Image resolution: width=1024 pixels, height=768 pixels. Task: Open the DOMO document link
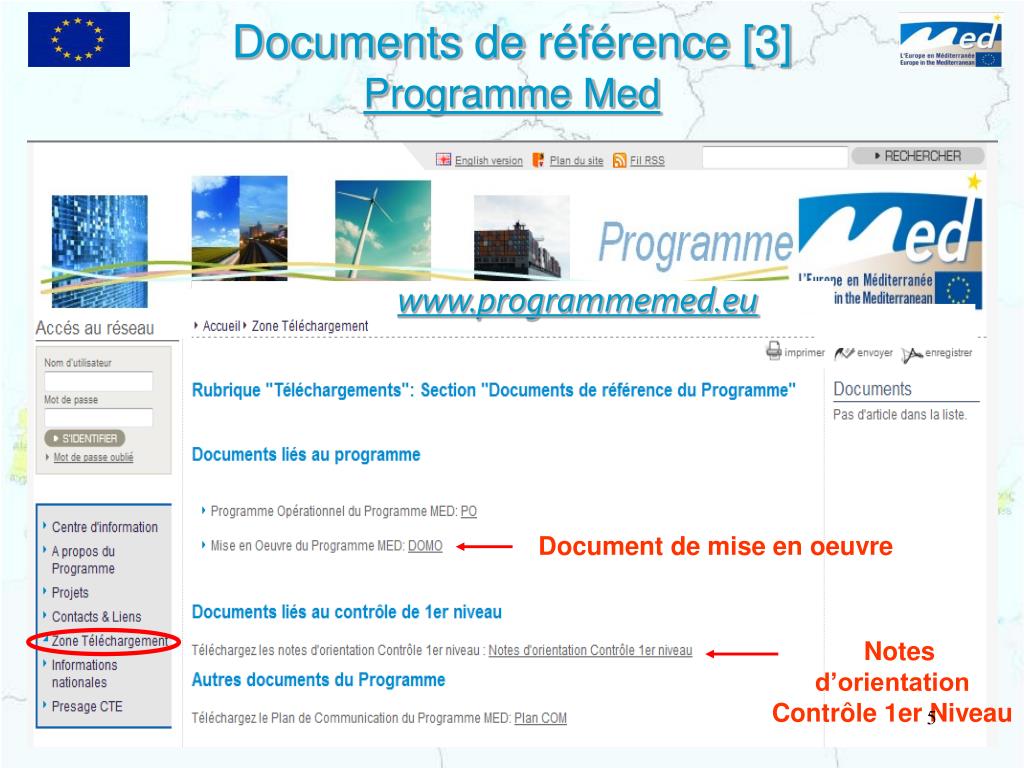(425, 546)
